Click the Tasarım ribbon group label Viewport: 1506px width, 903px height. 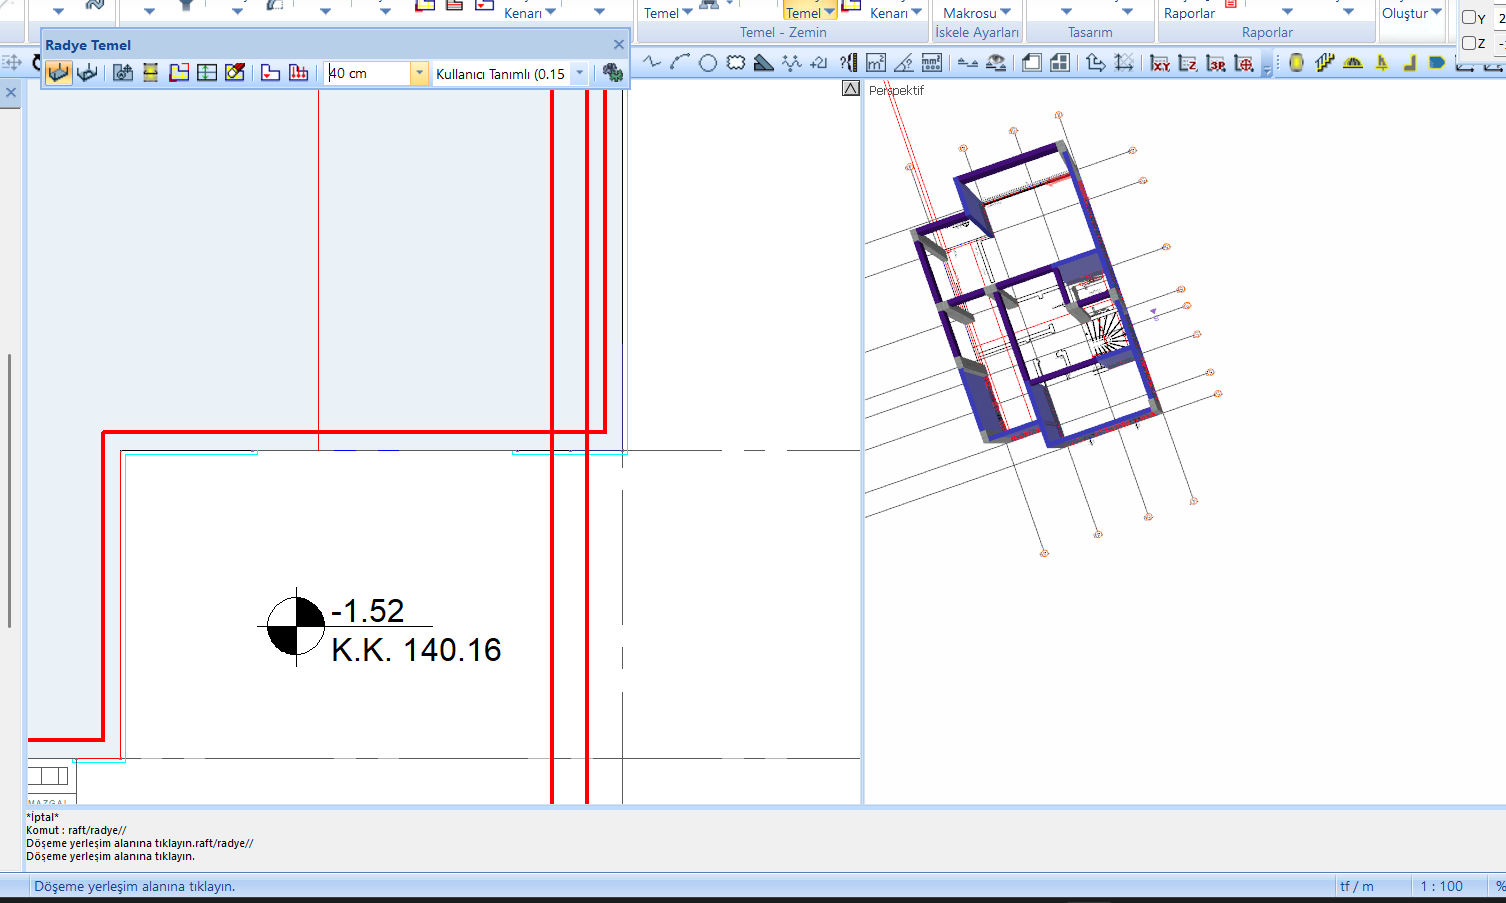click(1090, 32)
